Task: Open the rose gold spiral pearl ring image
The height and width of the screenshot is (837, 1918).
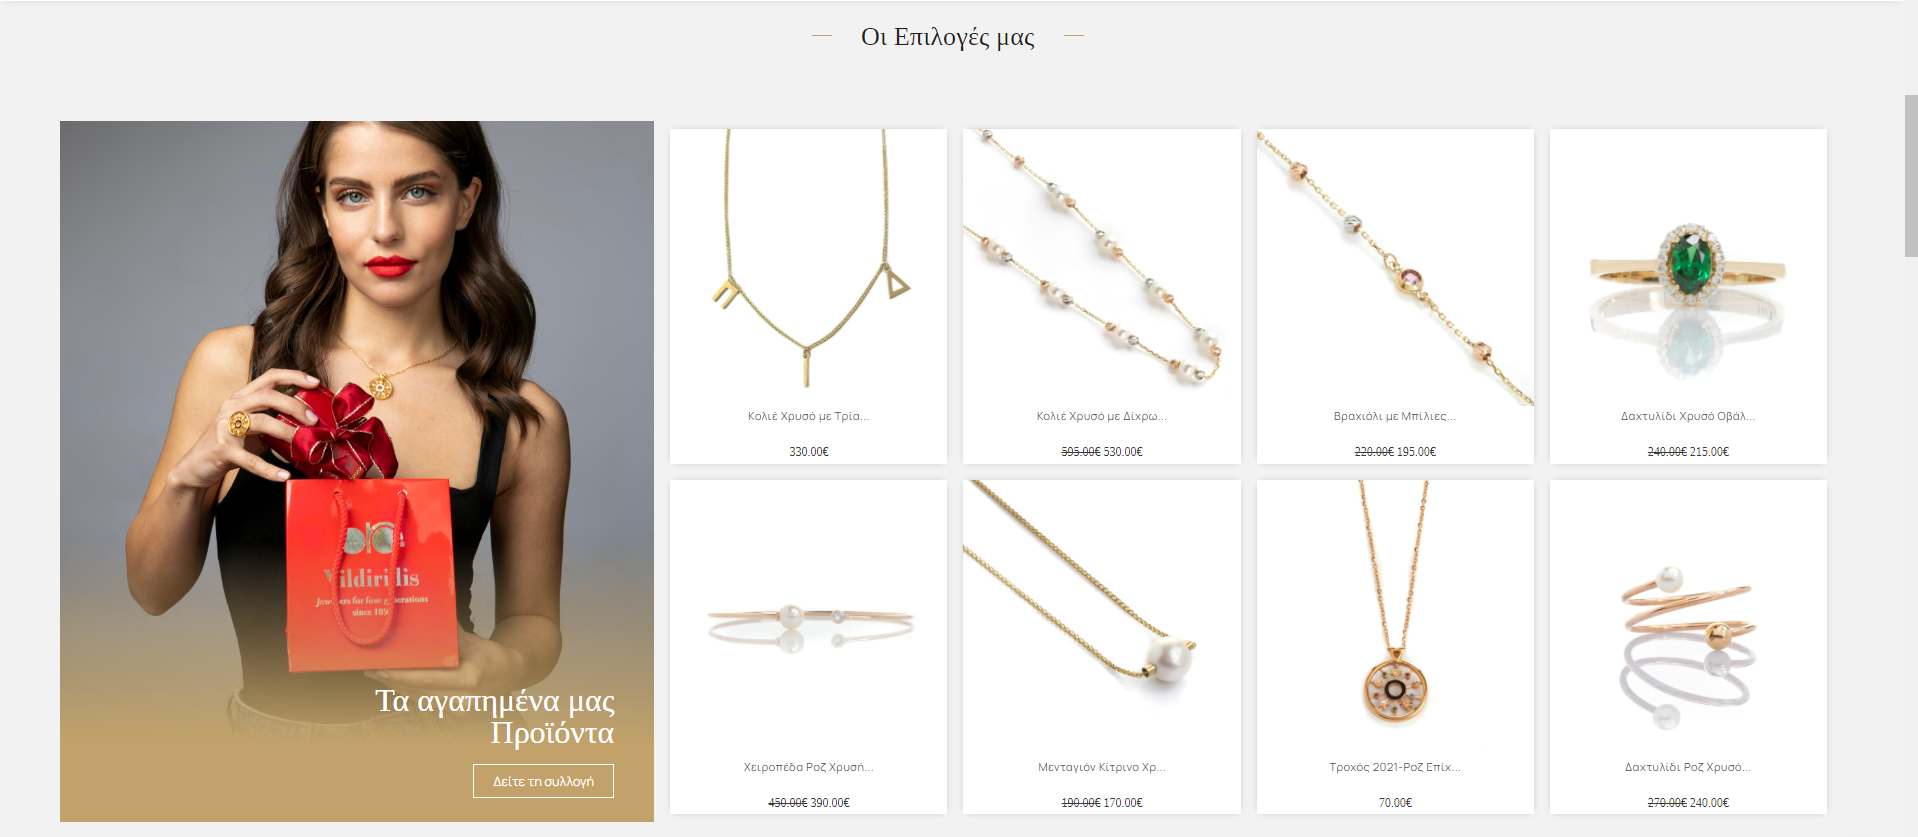Action: tap(1688, 618)
